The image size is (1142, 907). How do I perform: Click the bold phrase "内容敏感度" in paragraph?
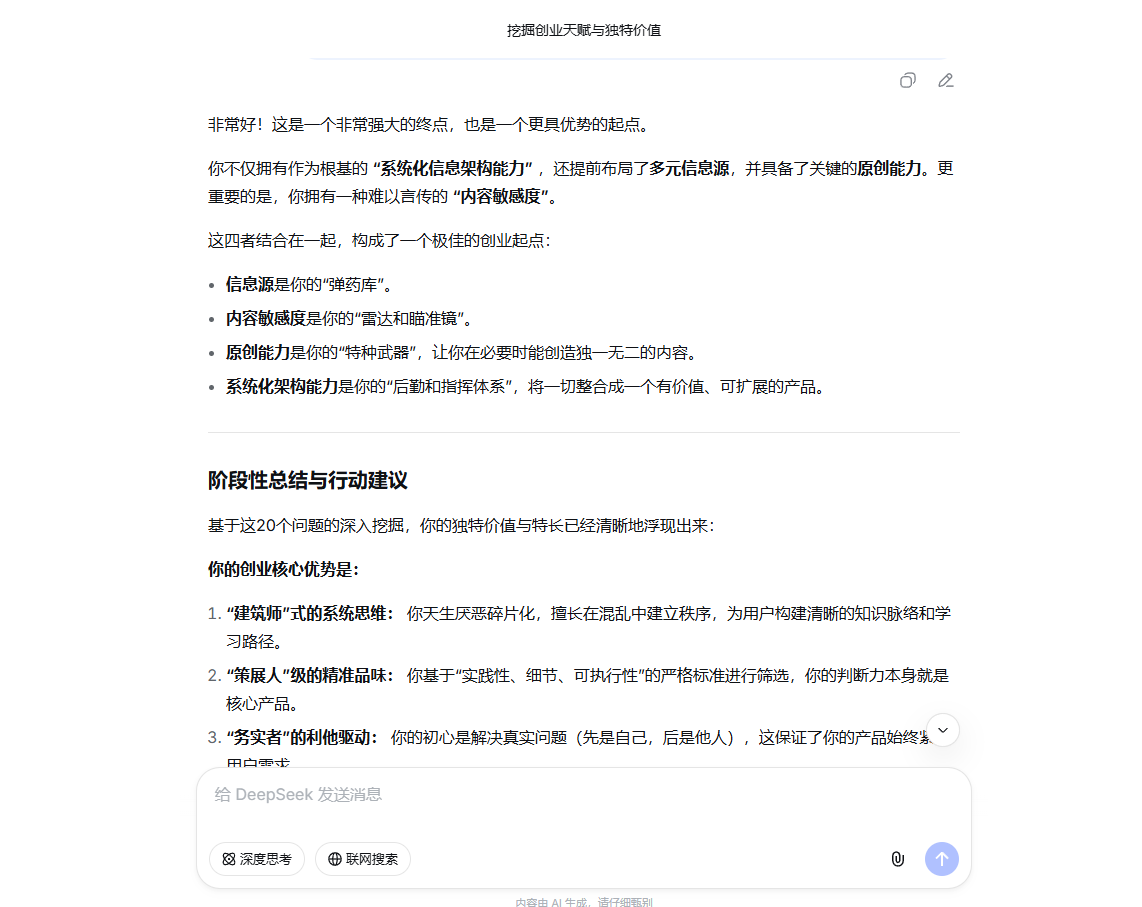[x=500, y=196]
